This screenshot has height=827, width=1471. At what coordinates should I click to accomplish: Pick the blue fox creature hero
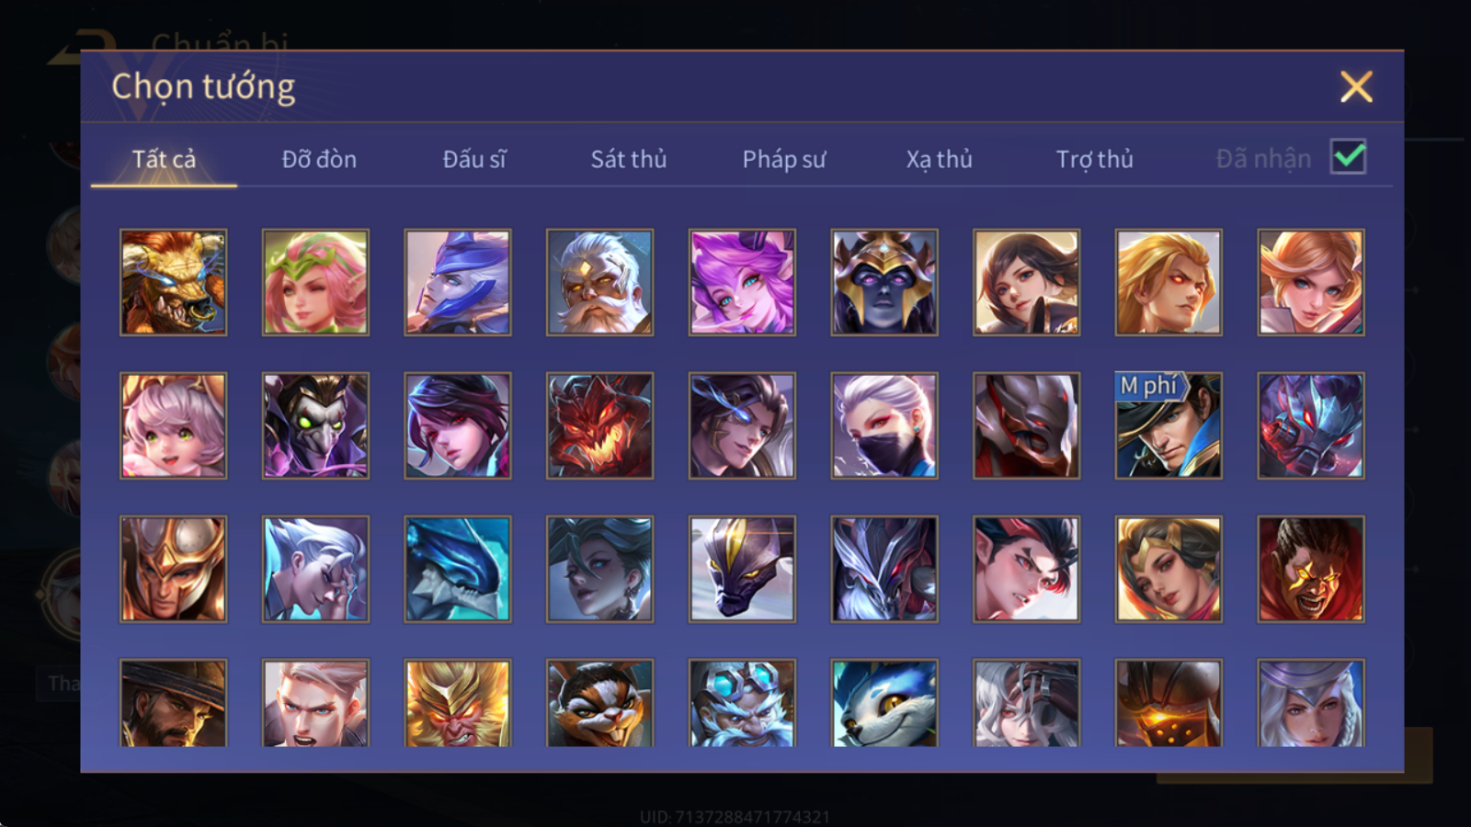click(x=884, y=702)
